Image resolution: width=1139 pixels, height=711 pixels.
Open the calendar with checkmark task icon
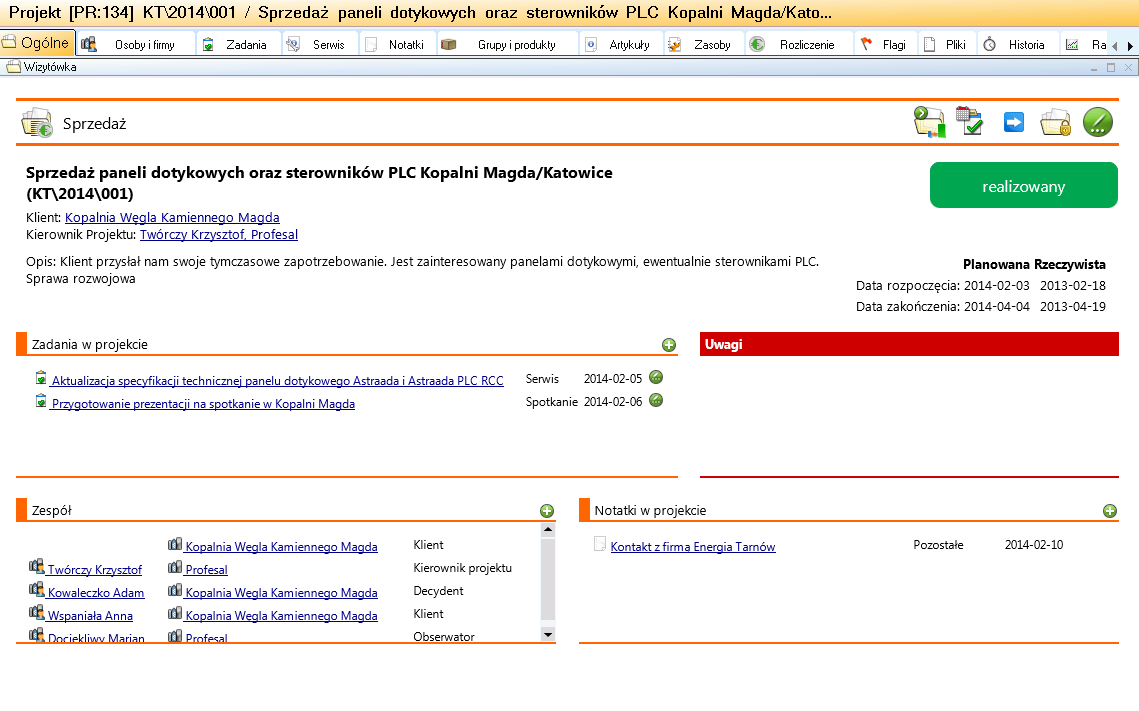(x=969, y=121)
